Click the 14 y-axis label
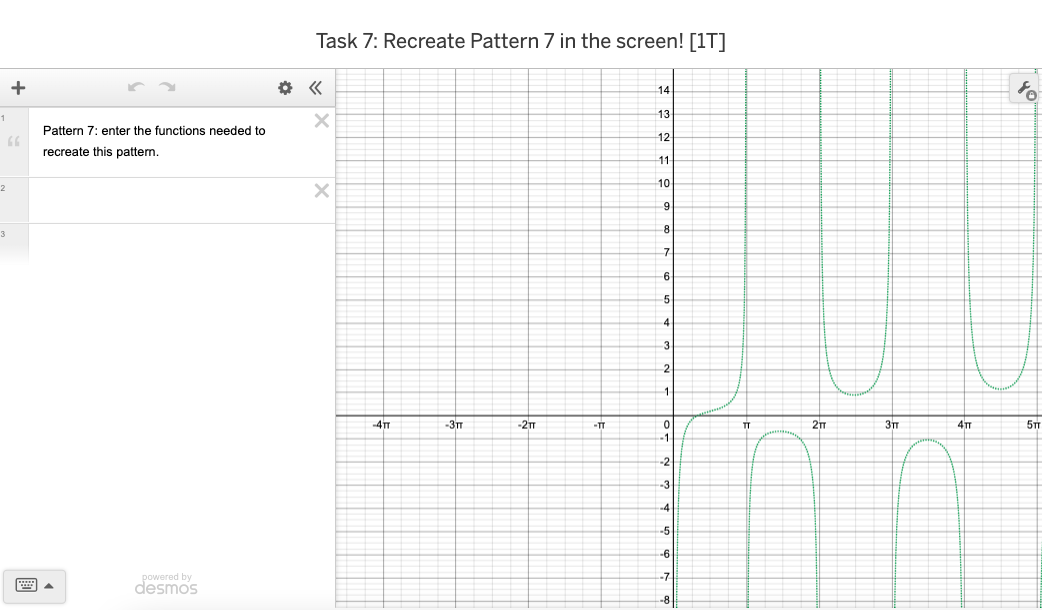This screenshot has width=1042, height=610. 664,91
